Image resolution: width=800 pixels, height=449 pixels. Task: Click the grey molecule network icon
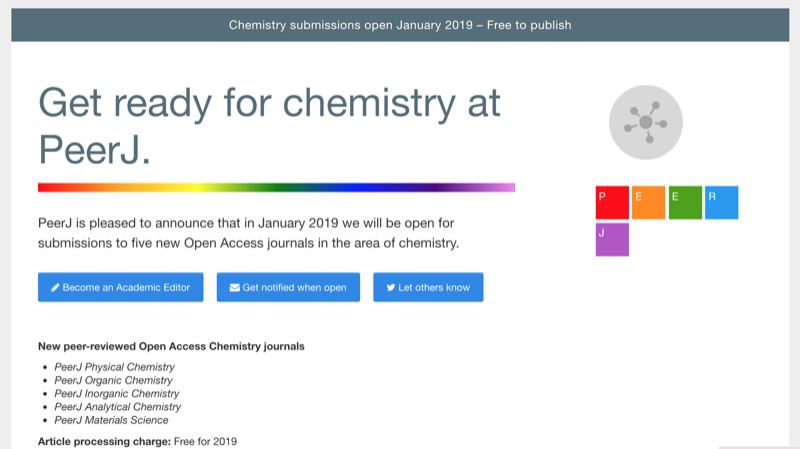pyautogui.click(x=645, y=122)
